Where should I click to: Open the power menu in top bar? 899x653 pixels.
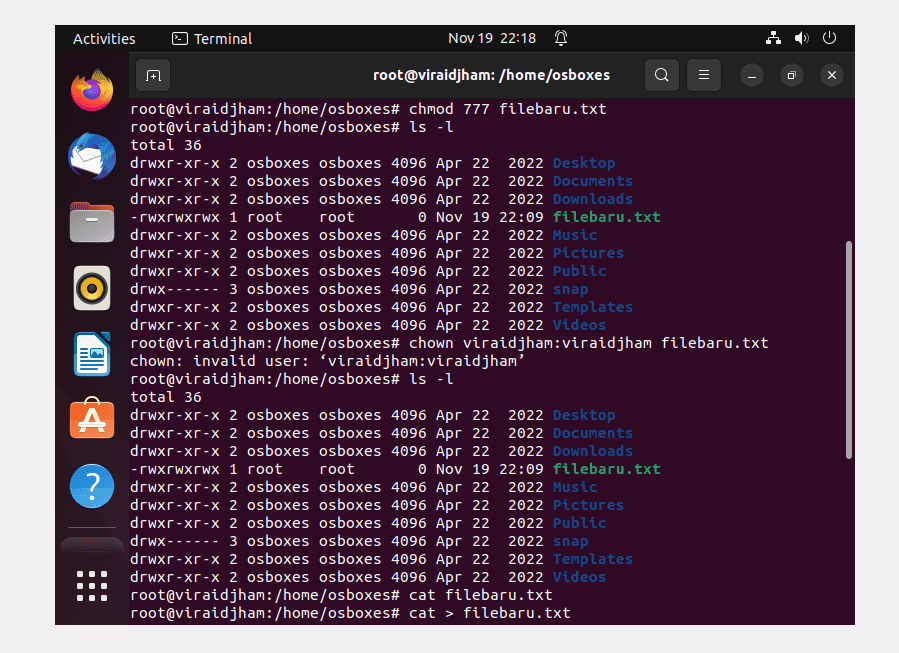point(829,38)
